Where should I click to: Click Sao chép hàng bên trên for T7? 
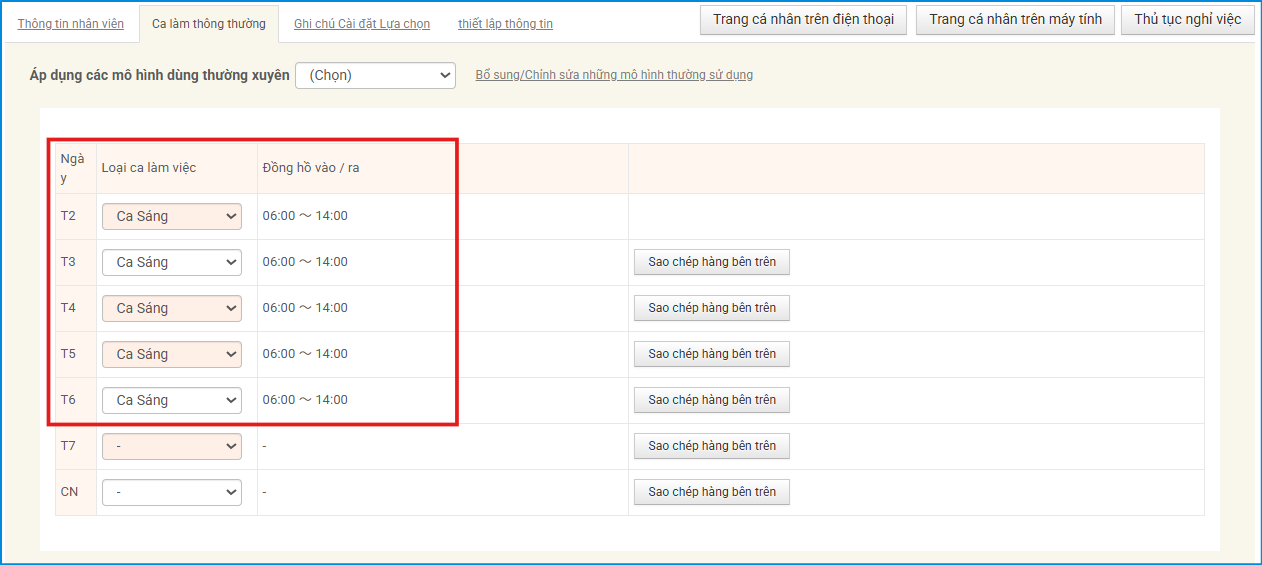[712, 446]
